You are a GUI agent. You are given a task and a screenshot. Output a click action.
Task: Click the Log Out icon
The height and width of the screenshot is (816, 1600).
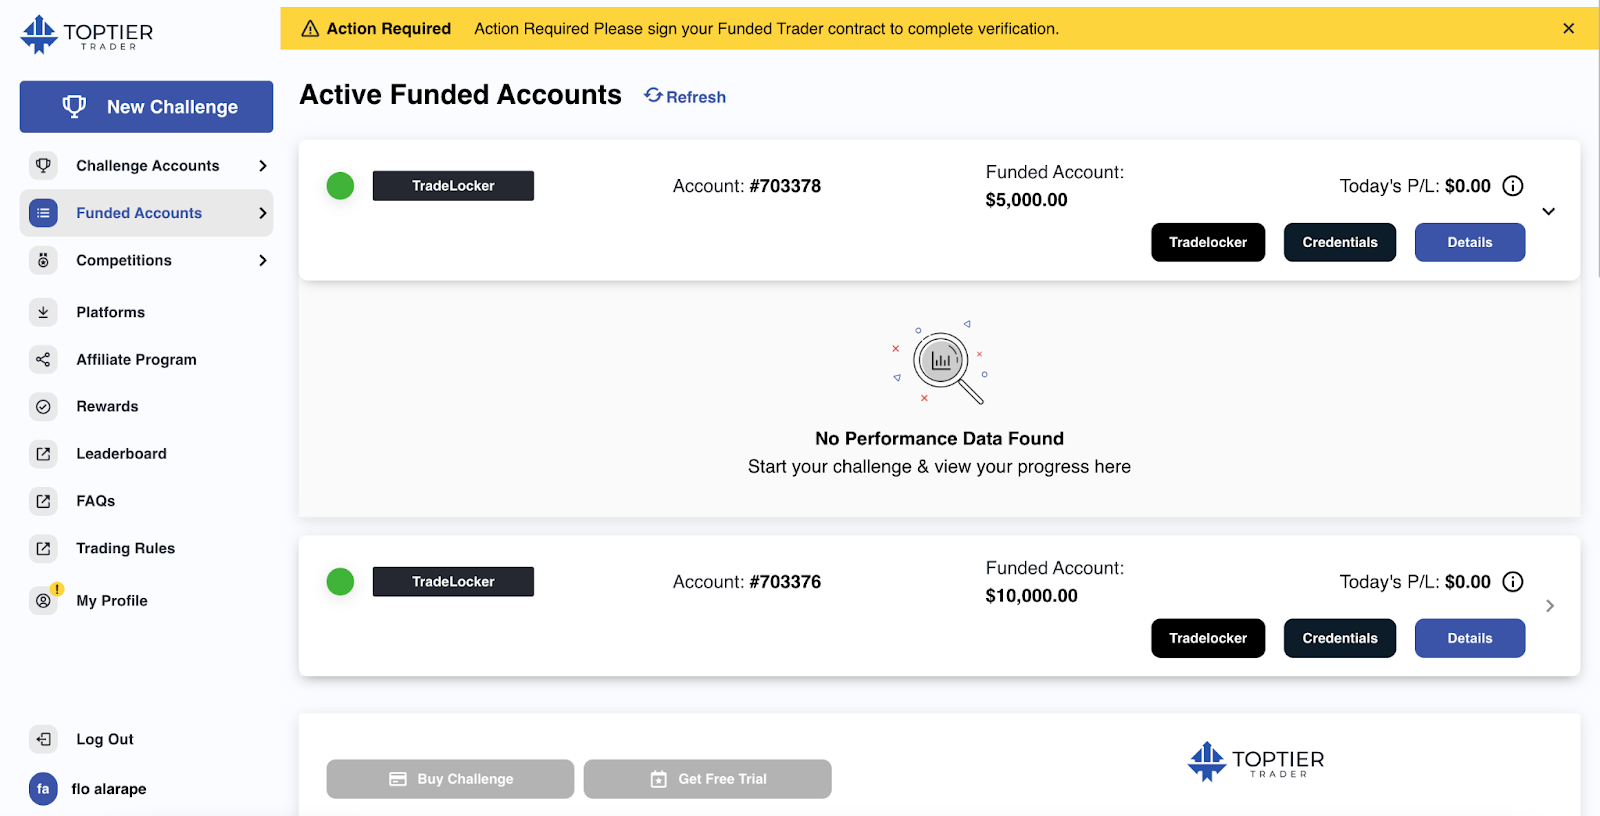[x=43, y=739]
